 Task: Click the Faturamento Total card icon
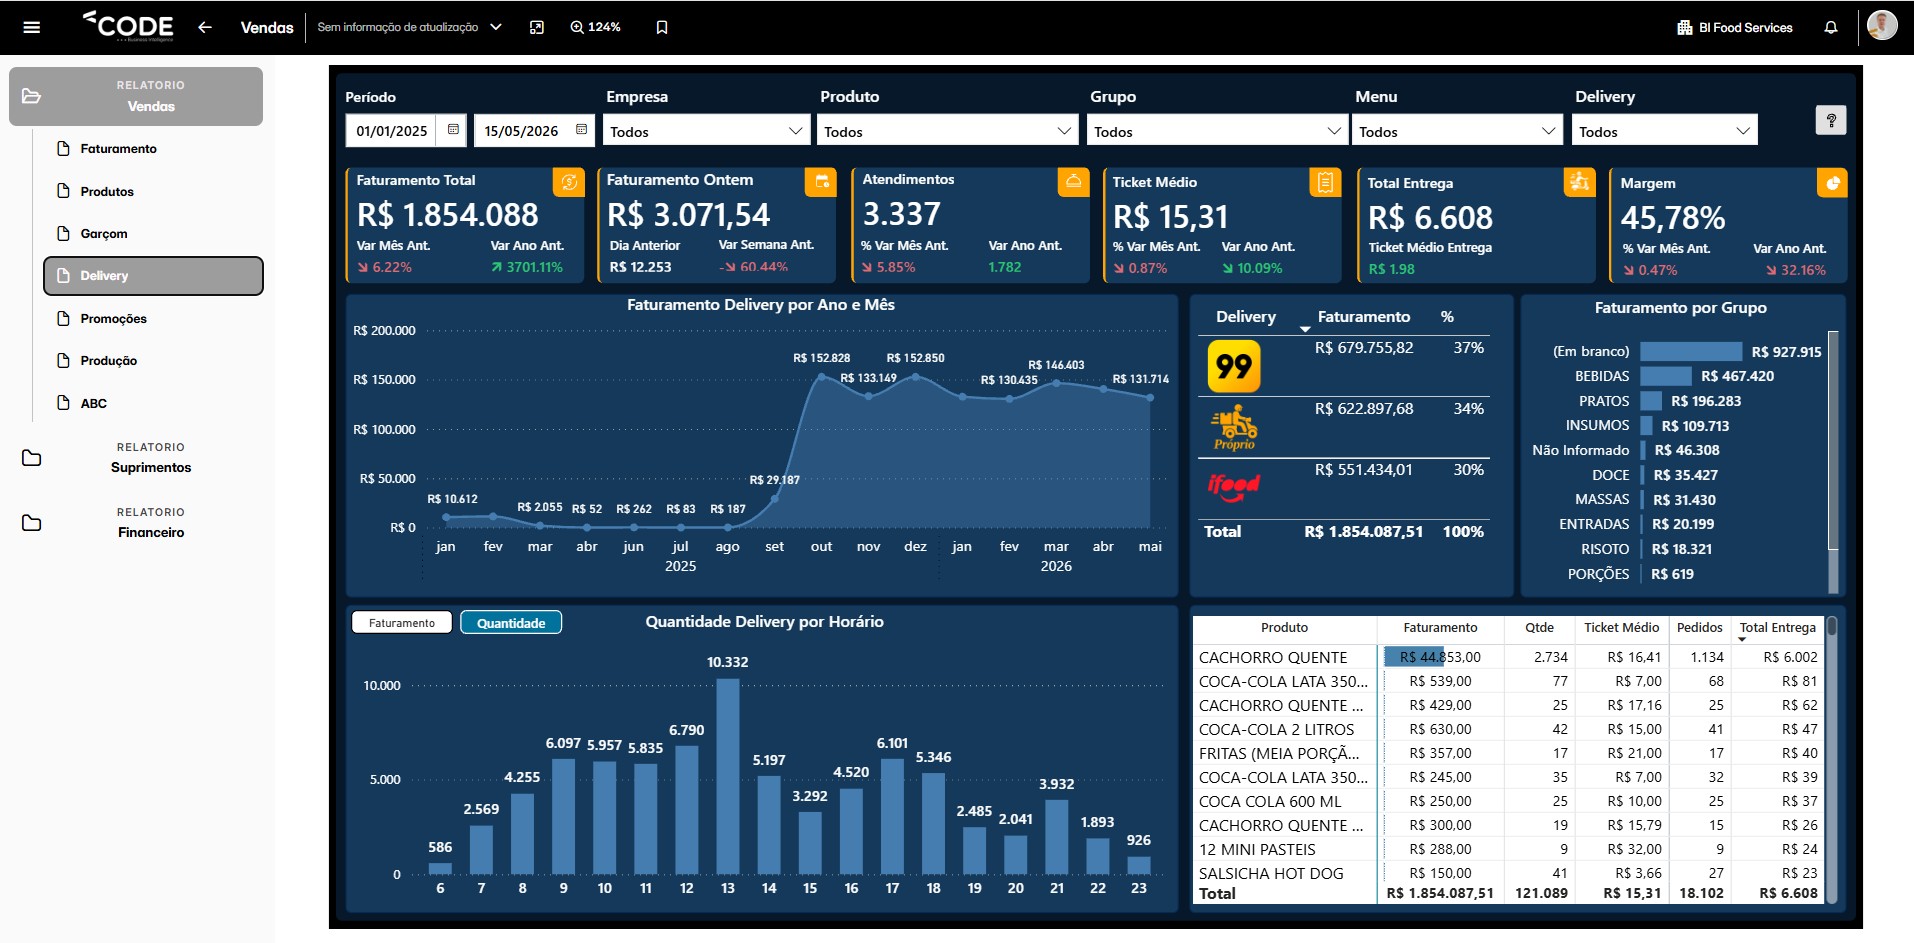pos(569,182)
